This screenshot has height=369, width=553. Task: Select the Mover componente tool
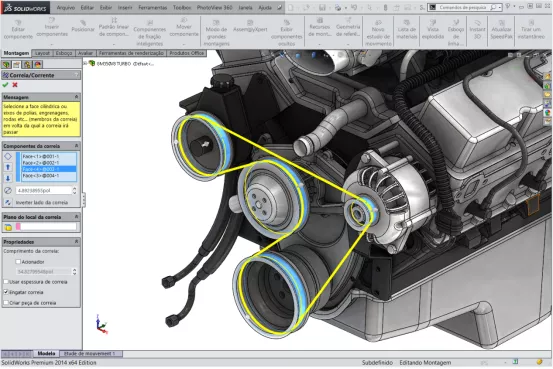coord(184,28)
